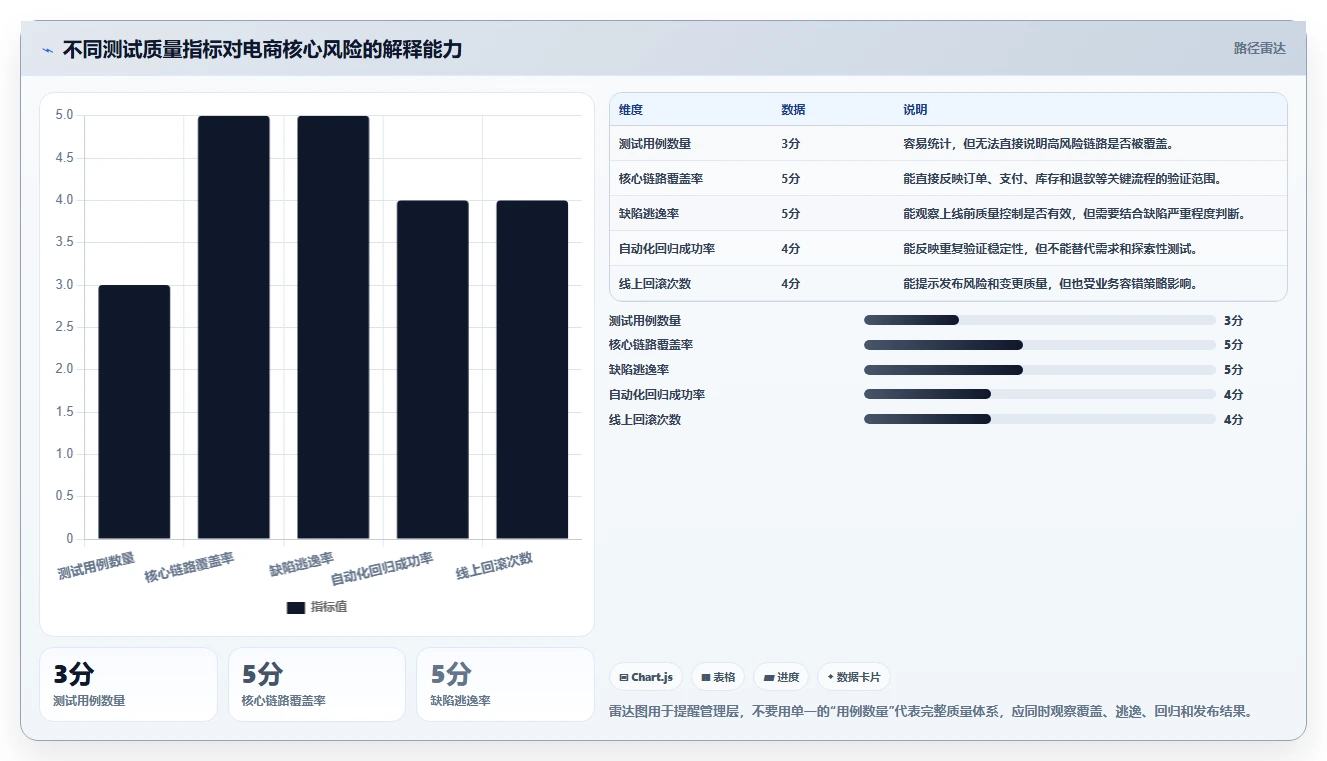Click the 路径雷达 label in header
Screen dimensions: 1327x761
coord(1259,48)
